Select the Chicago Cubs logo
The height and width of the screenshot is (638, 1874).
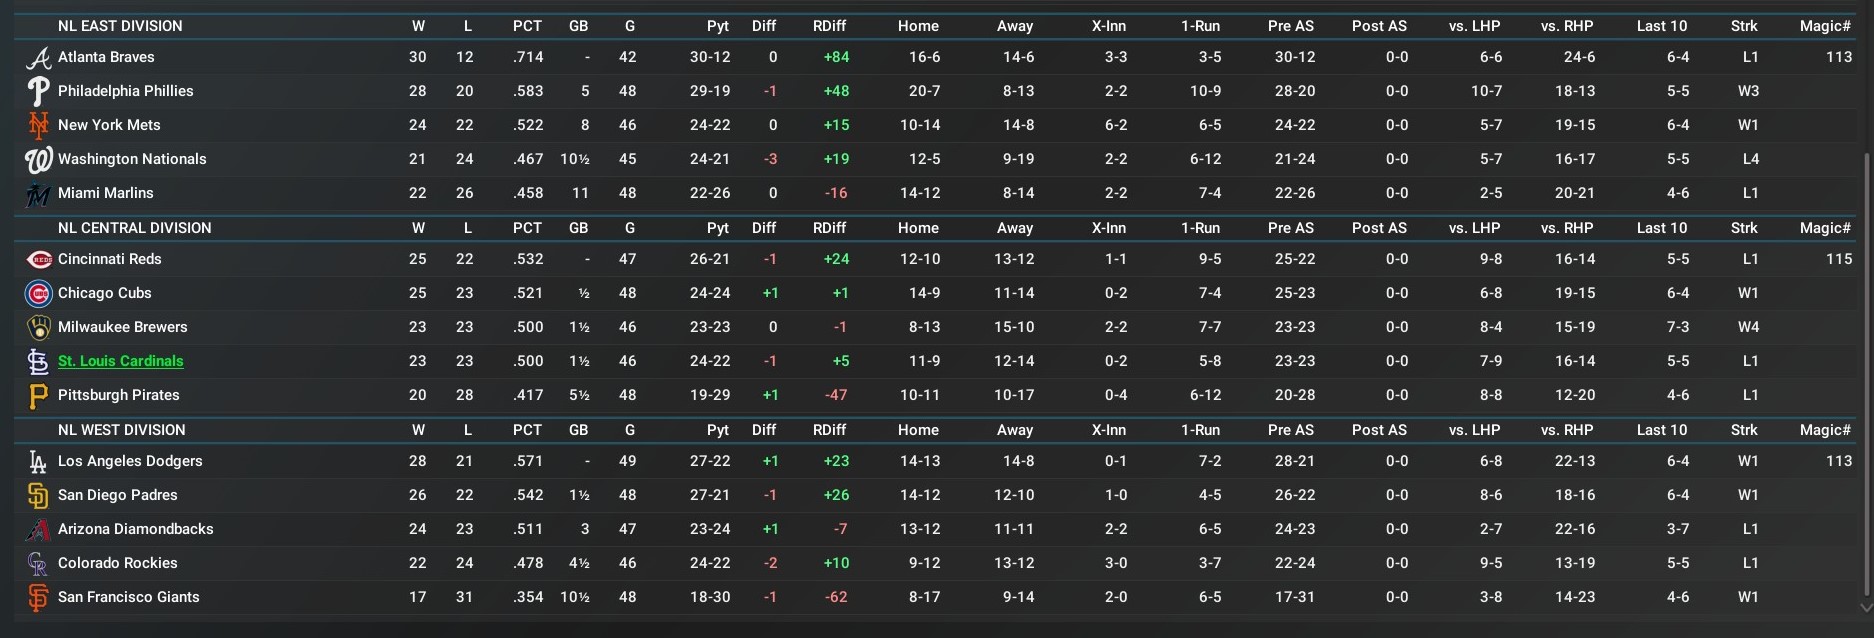click(38, 294)
